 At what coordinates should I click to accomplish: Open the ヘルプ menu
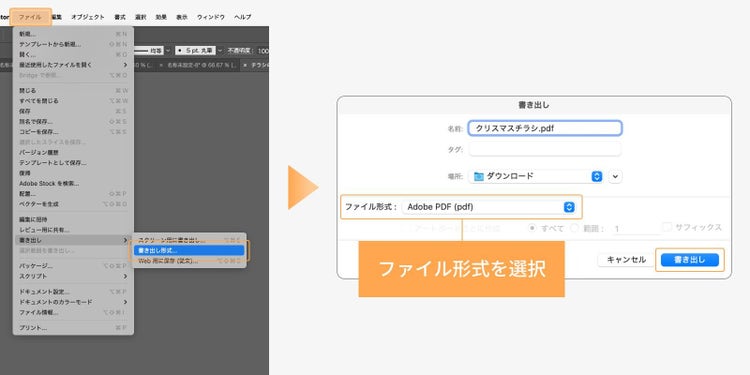[243, 17]
